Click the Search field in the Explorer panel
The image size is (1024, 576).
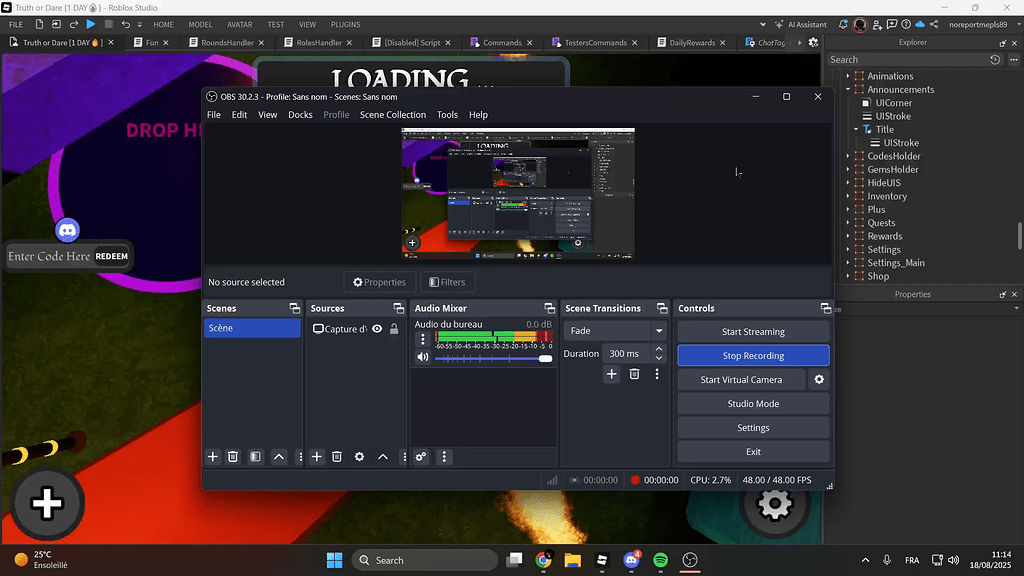coord(905,59)
